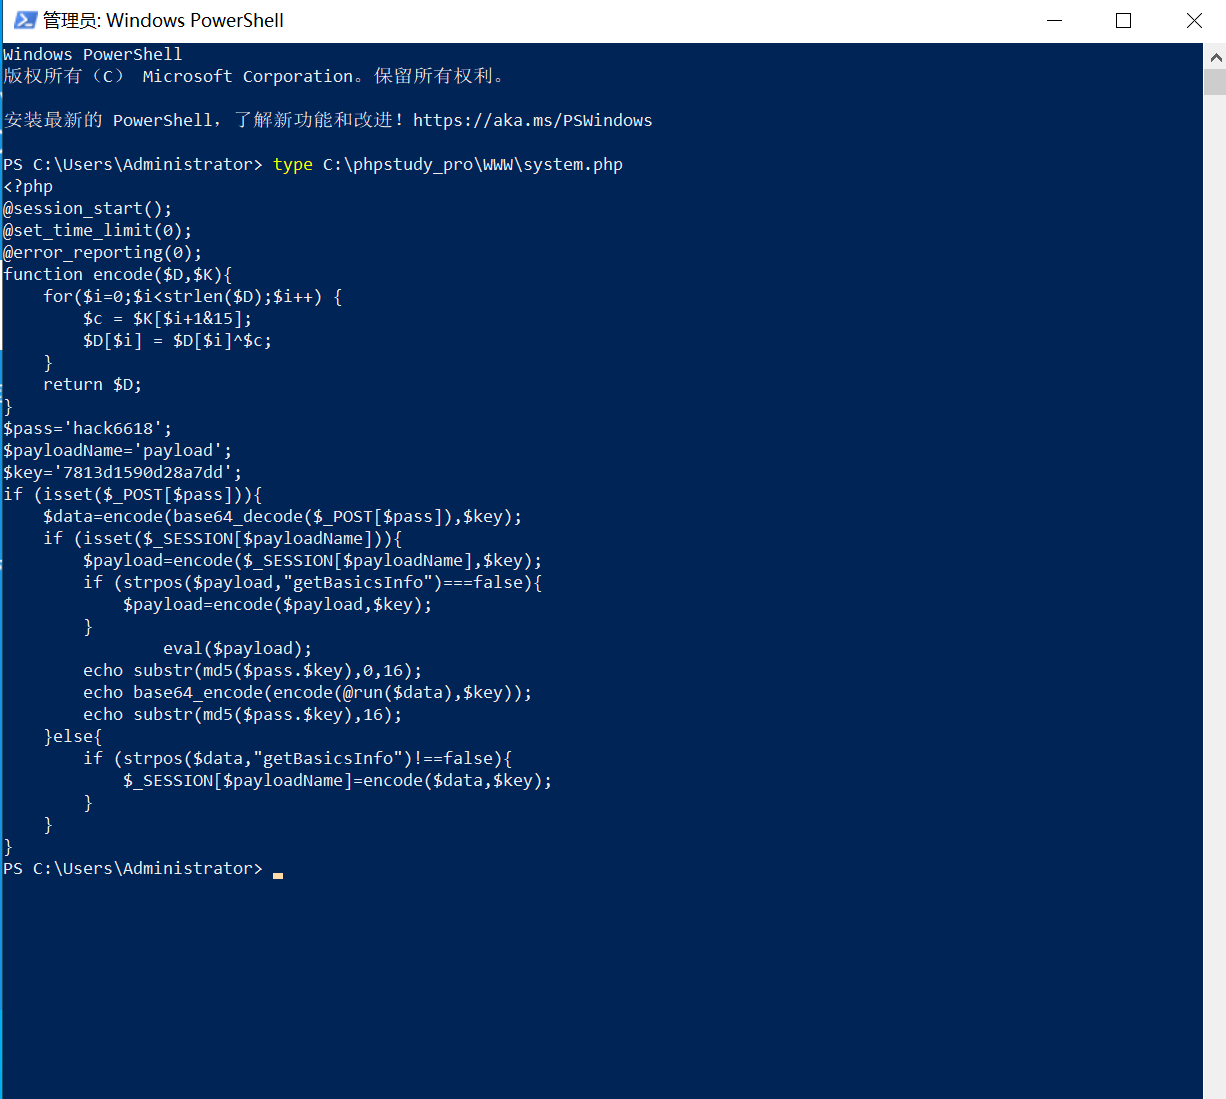
Task: Click the 'return $D;' line
Action: pyautogui.click(x=93, y=384)
